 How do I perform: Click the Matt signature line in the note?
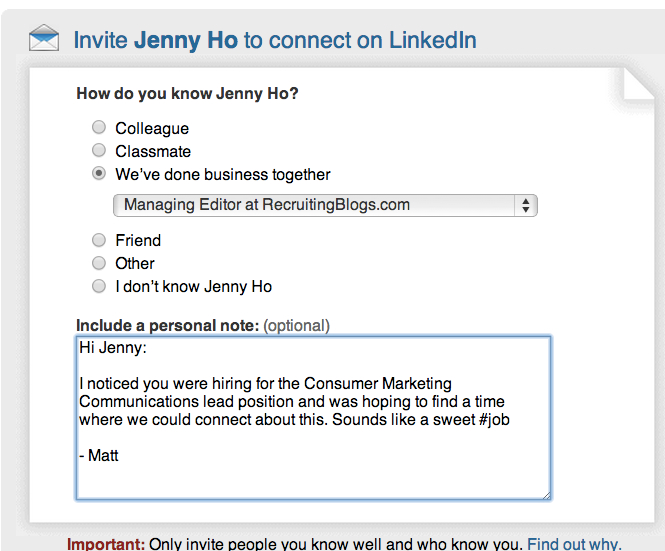pyautogui.click(x=100, y=455)
